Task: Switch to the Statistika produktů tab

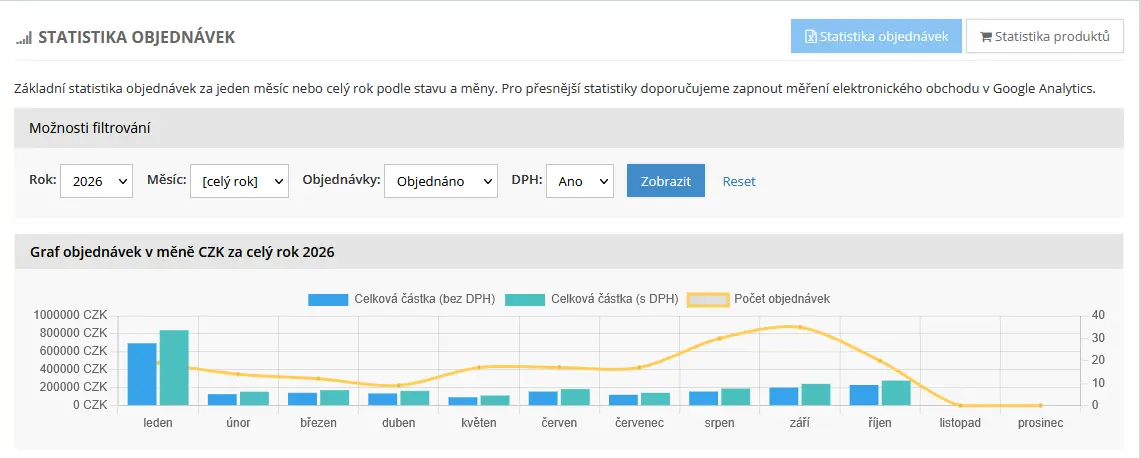Action: 1045,36
